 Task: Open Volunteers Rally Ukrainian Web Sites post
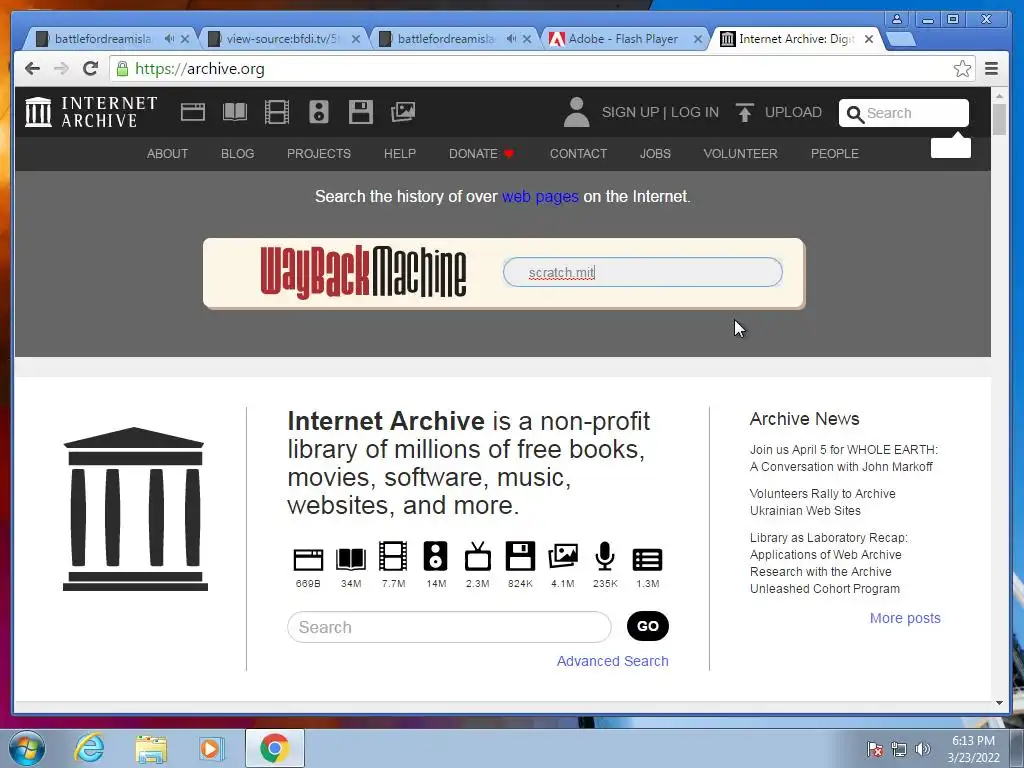pyautogui.click(x=822, y=502)
